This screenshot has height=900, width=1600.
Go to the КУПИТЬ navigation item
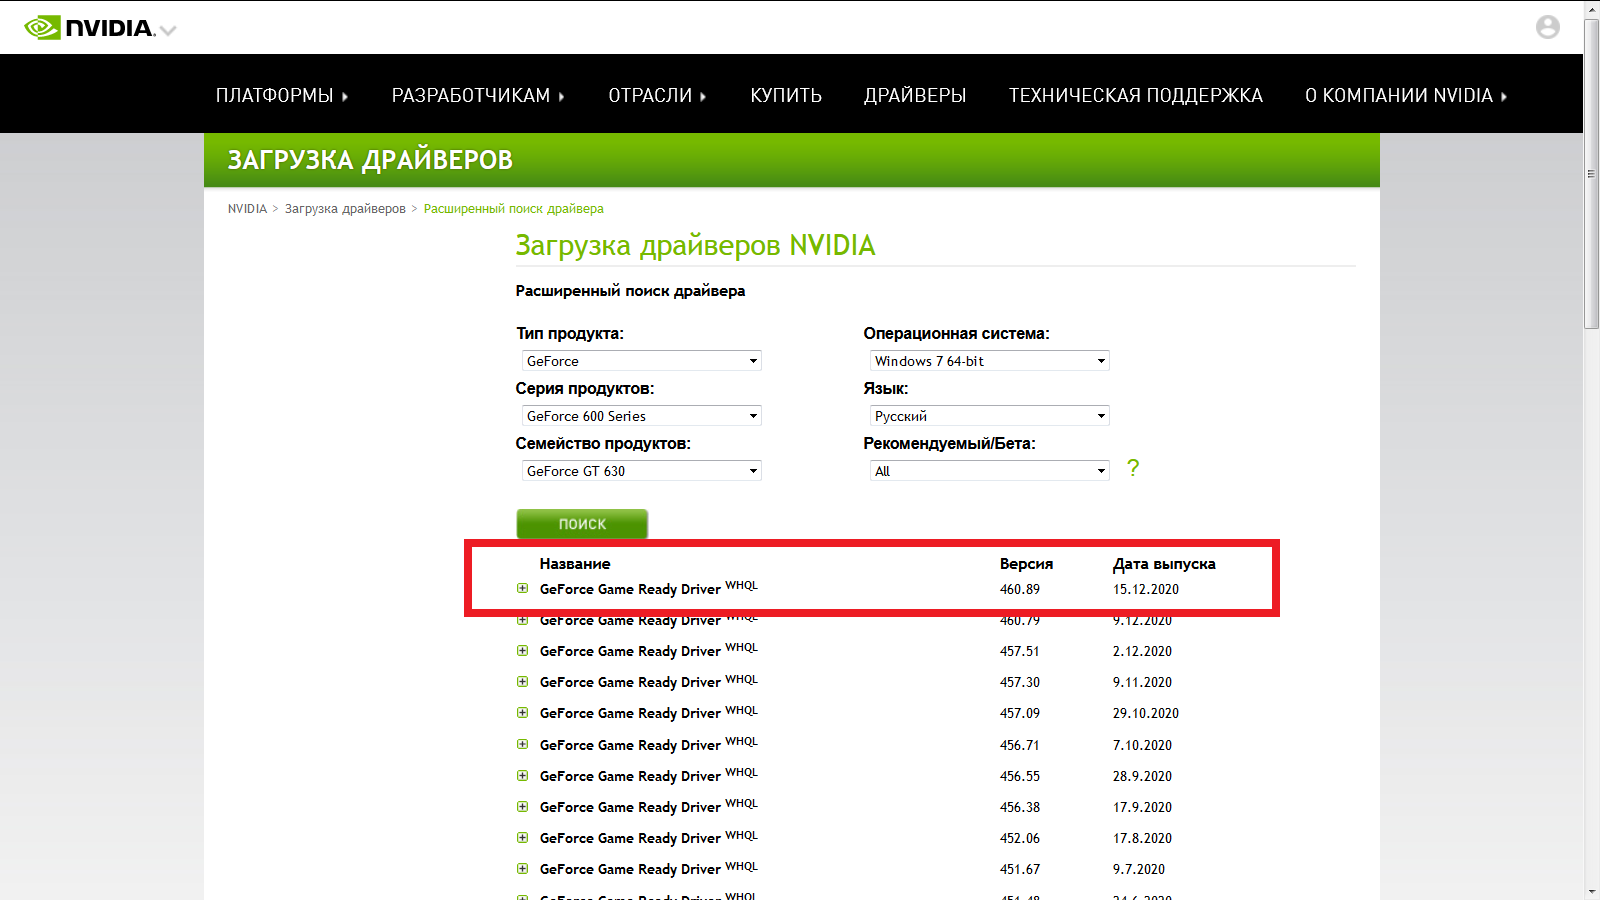(786, 95)
